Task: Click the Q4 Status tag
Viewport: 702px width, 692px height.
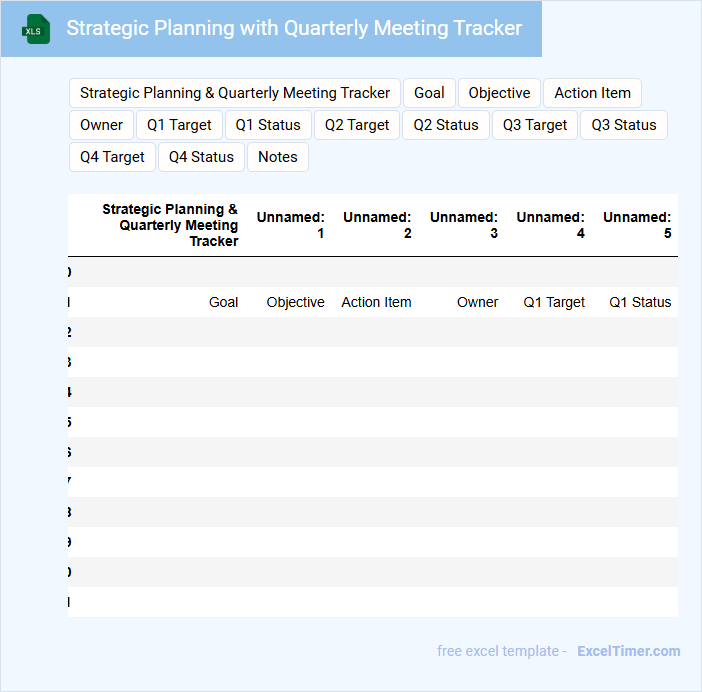Action: pos(201,157)
